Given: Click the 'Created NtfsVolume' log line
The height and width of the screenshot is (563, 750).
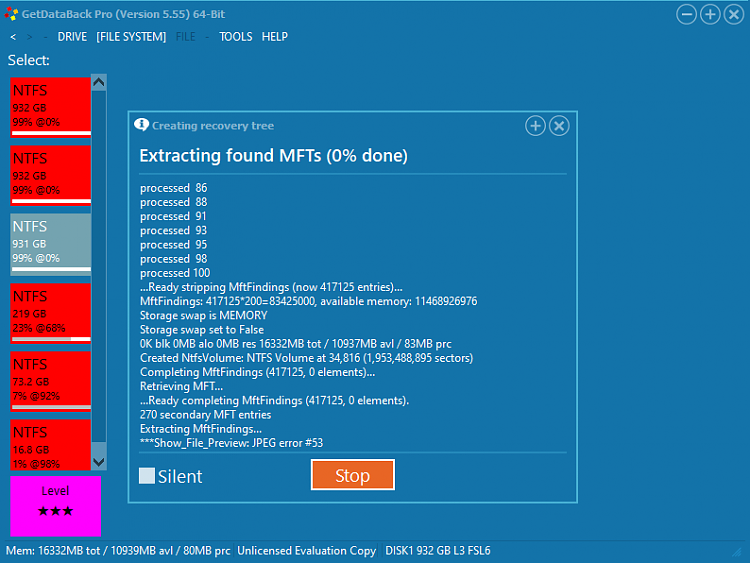Looking at the screenshot, I should click(x=306, y=358).
